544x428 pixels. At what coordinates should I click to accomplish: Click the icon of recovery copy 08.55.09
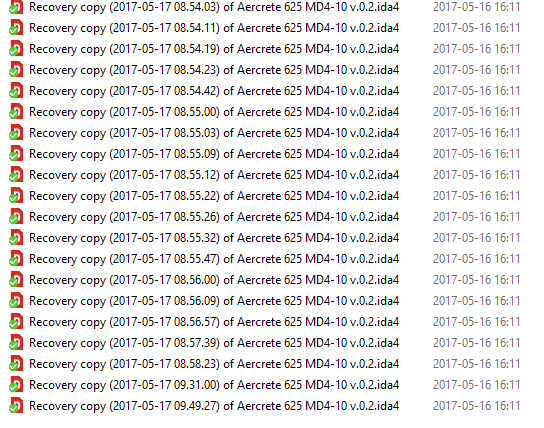(16, 154)
